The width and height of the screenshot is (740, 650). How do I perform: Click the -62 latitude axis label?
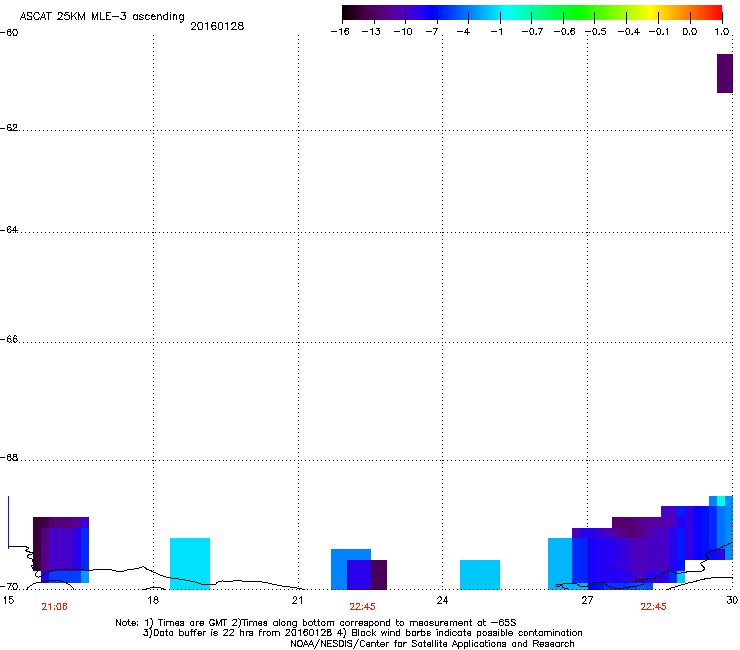point(9,128)
